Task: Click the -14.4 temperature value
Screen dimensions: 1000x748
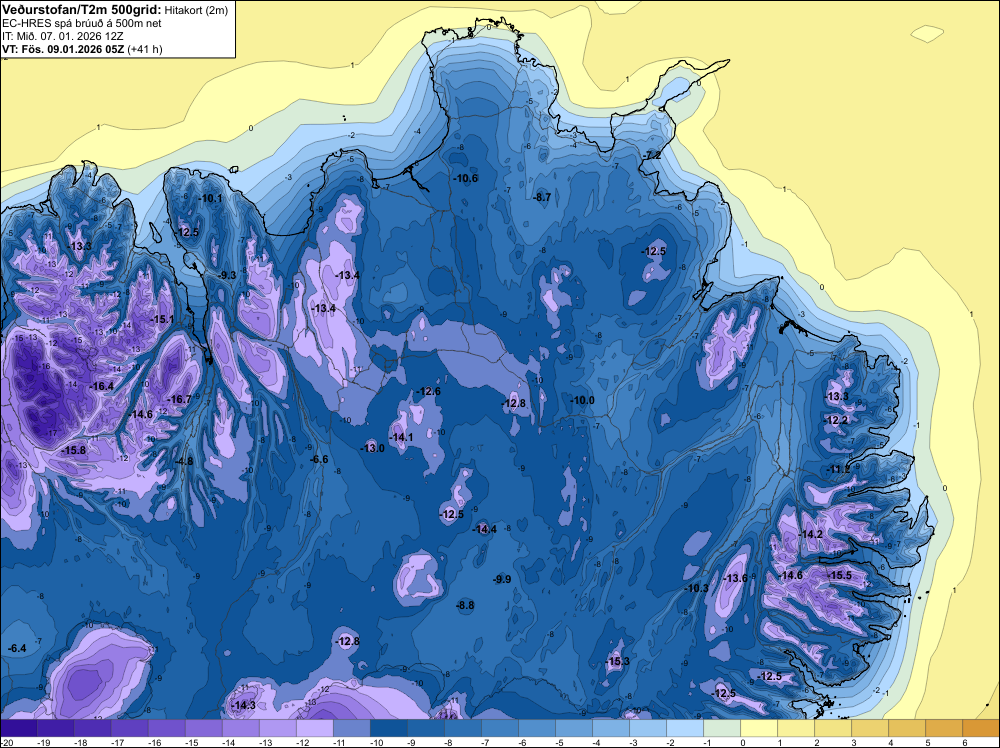Action: click(484, 529)
